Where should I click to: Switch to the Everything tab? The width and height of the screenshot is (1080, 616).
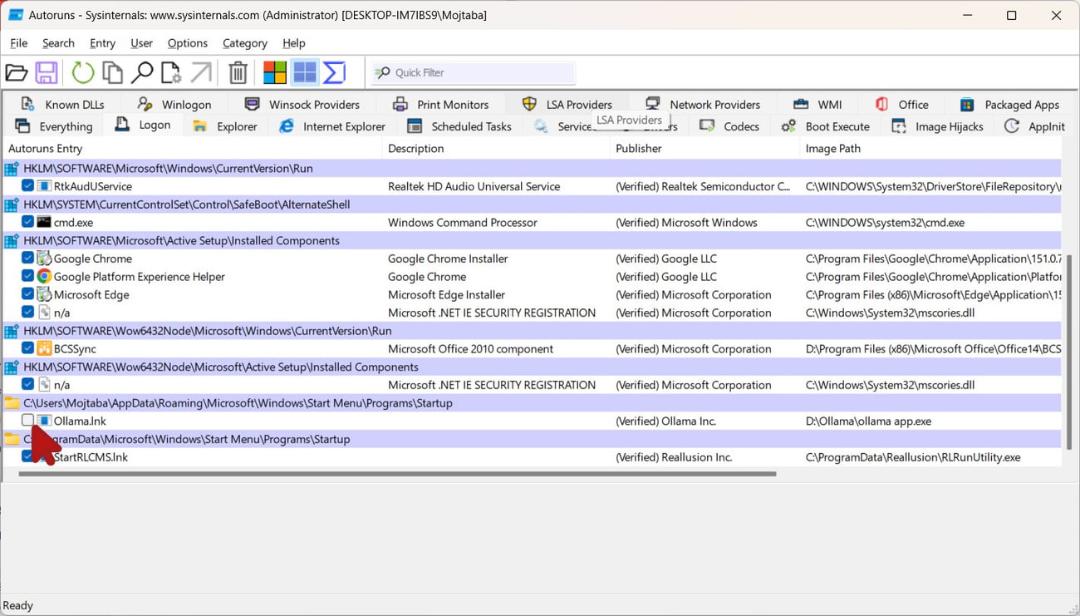54,126
